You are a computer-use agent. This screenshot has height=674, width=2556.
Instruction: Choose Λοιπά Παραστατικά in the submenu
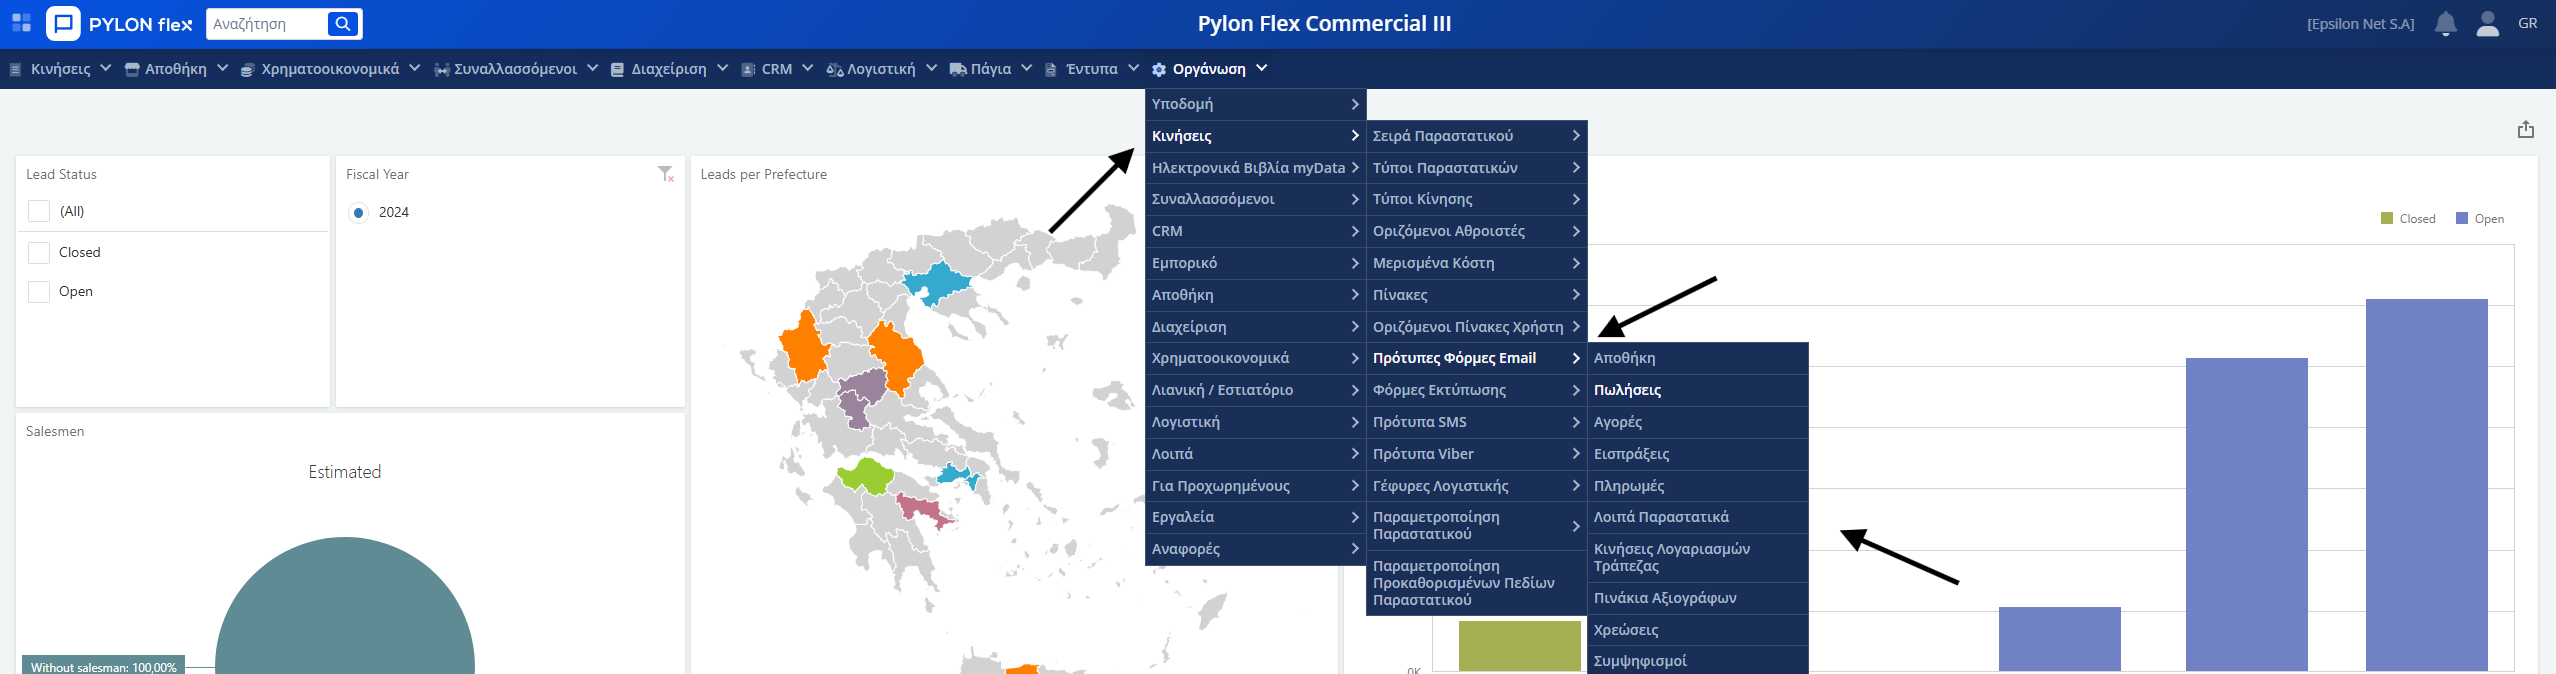coord(1697,517)
